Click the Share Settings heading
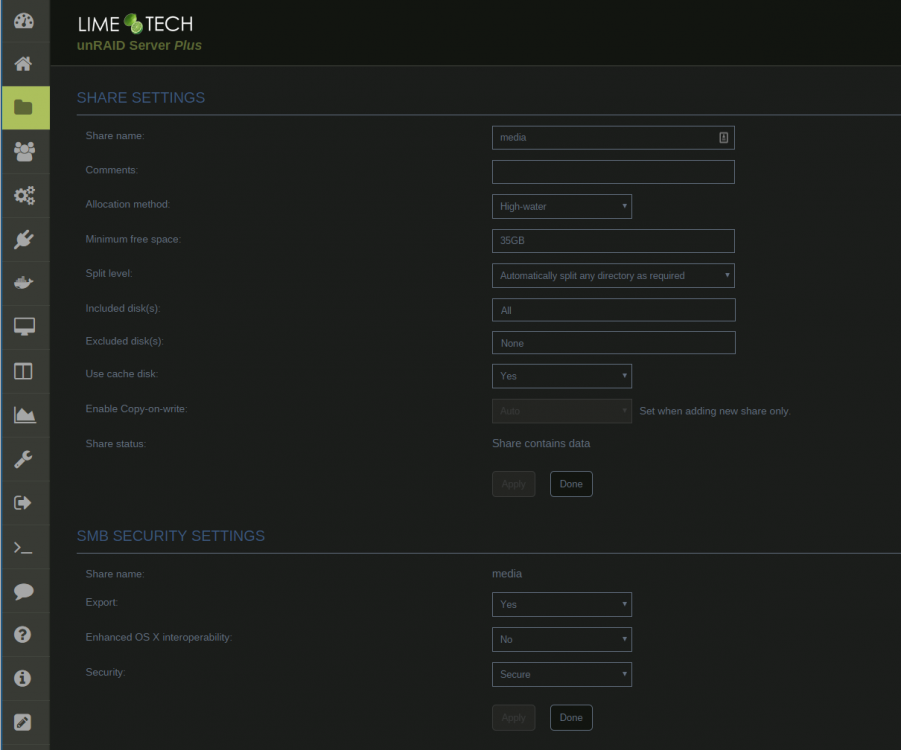The height and width of the screenshot is (750, 901). [x=141, y=98]
